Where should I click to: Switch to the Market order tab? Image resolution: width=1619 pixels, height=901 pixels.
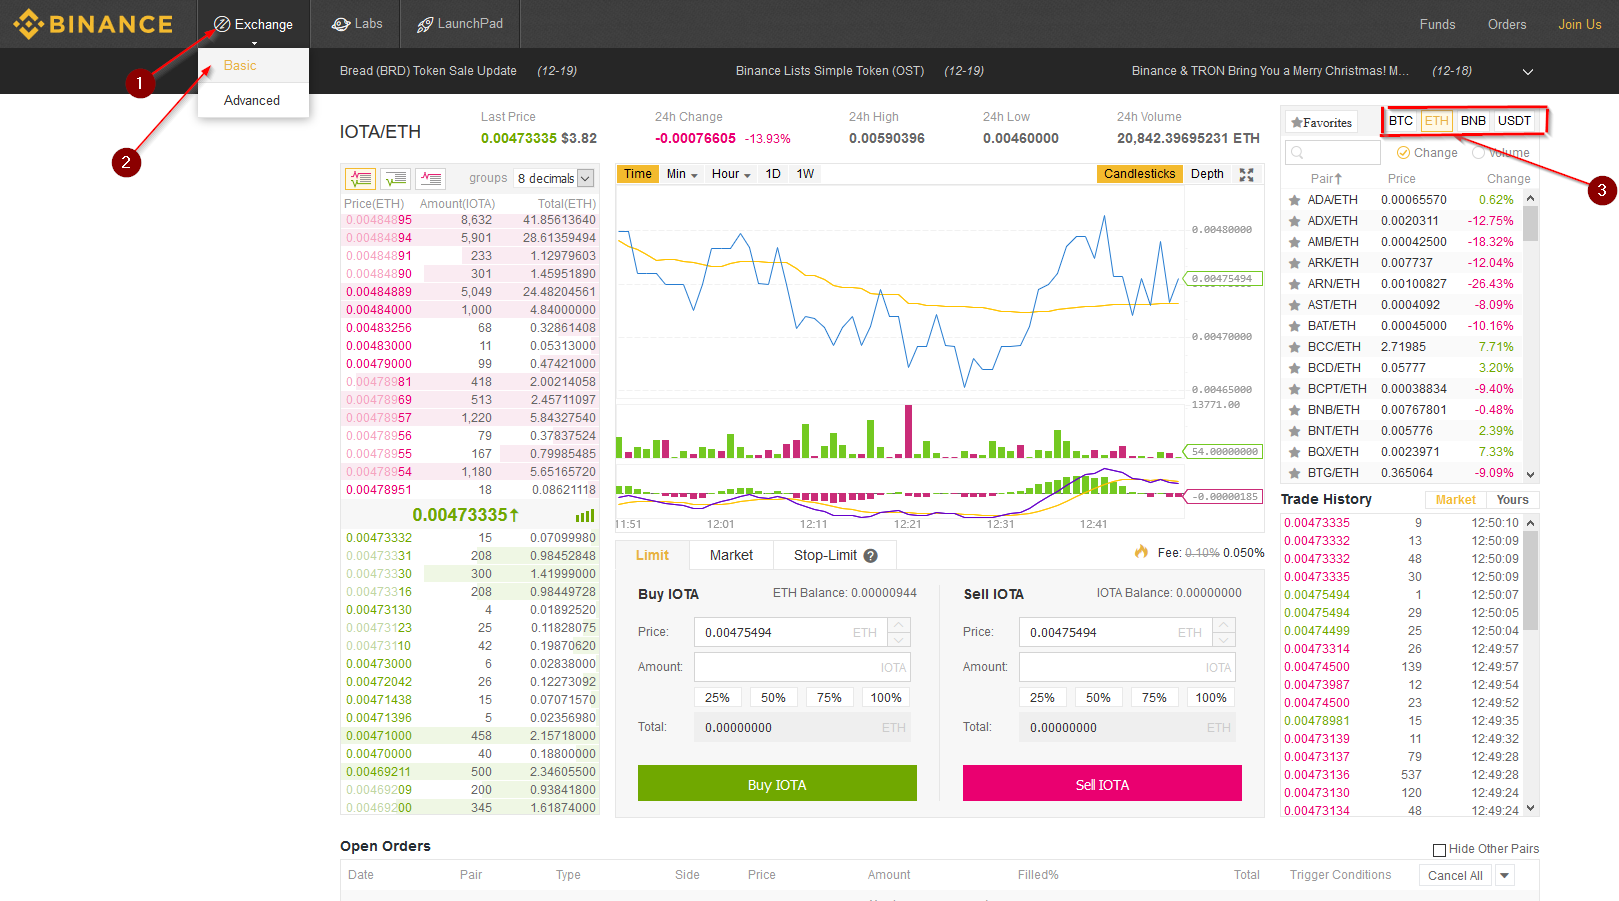click(x=731, y=555)
